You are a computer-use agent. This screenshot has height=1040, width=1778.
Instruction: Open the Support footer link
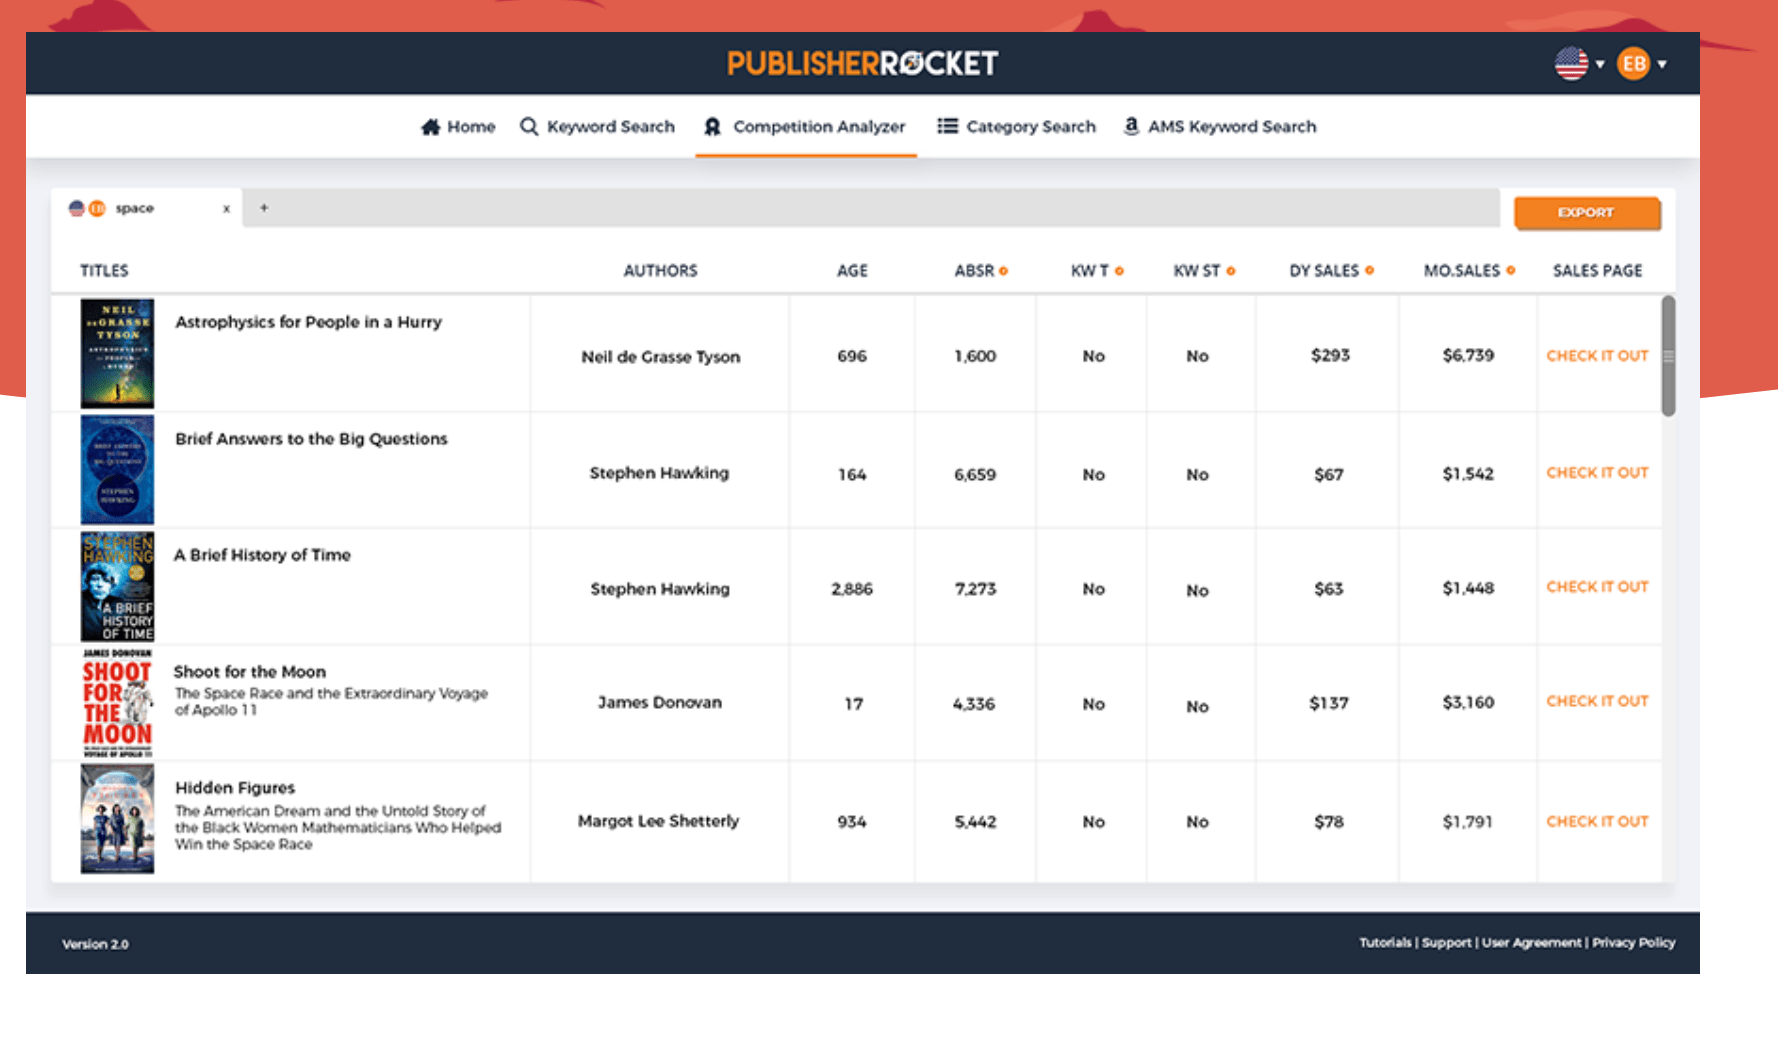(x=1446, y=943)
